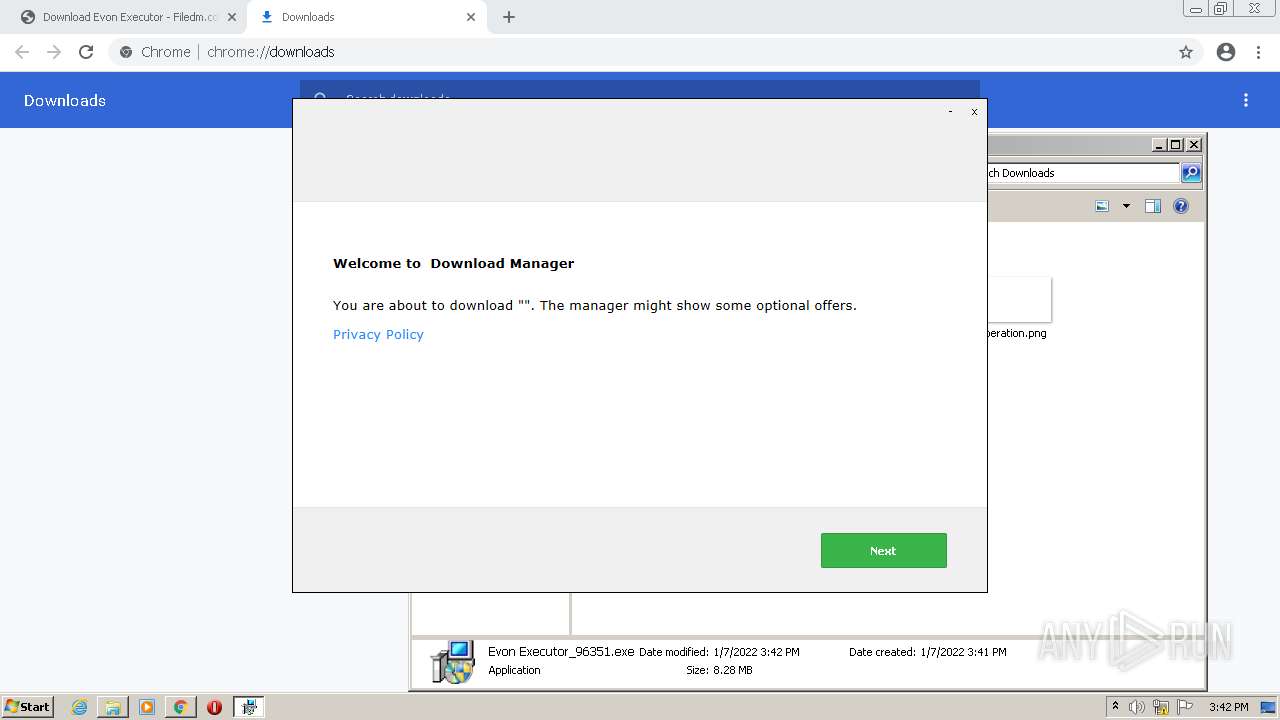Click the Welcome to Download Manager heading

coord(453,264)
